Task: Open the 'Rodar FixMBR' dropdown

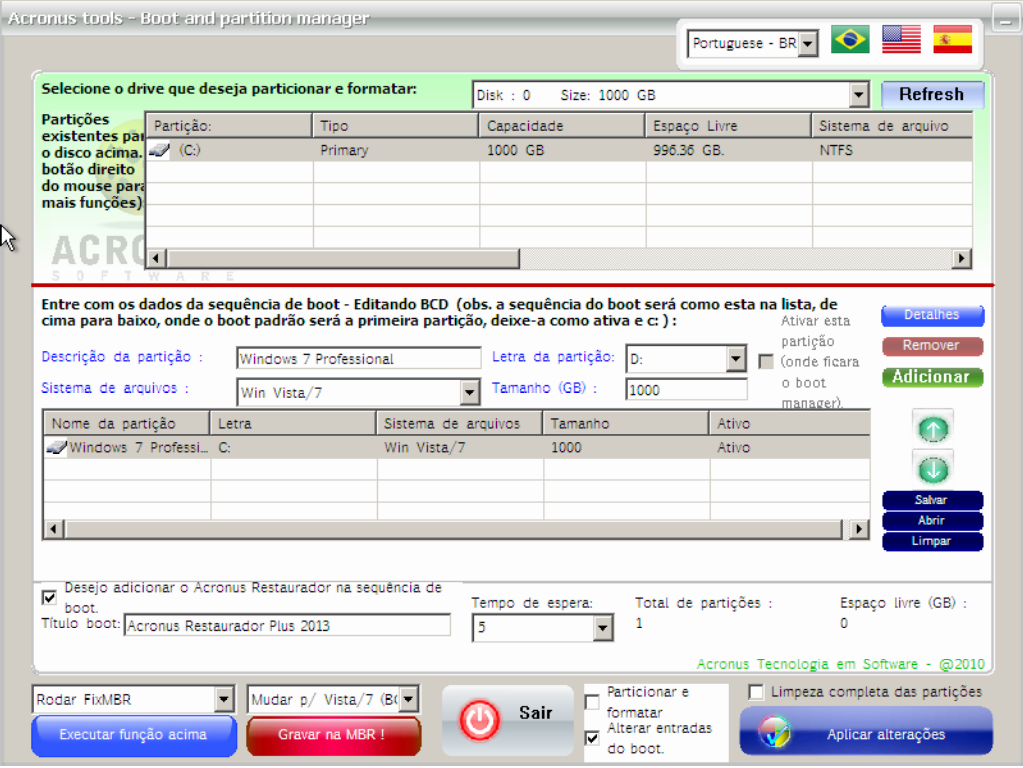Action: (224, 699)
